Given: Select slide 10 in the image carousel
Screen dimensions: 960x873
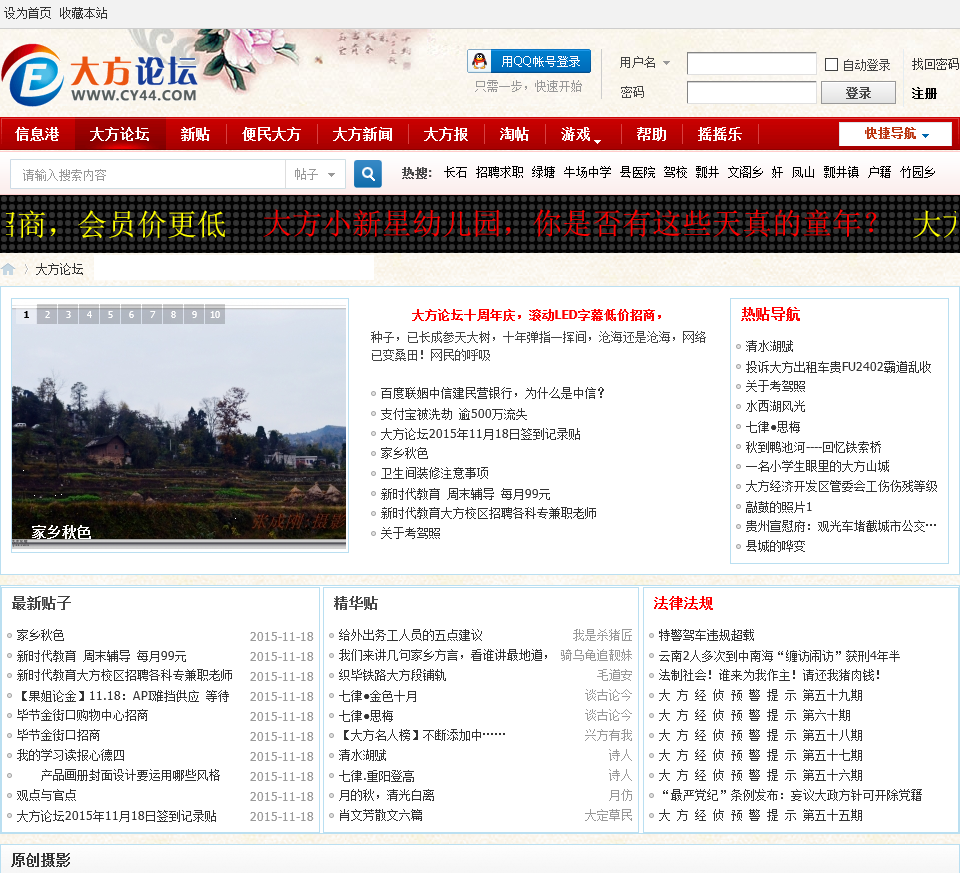Looking at the screenshot, I should (215, 314).
